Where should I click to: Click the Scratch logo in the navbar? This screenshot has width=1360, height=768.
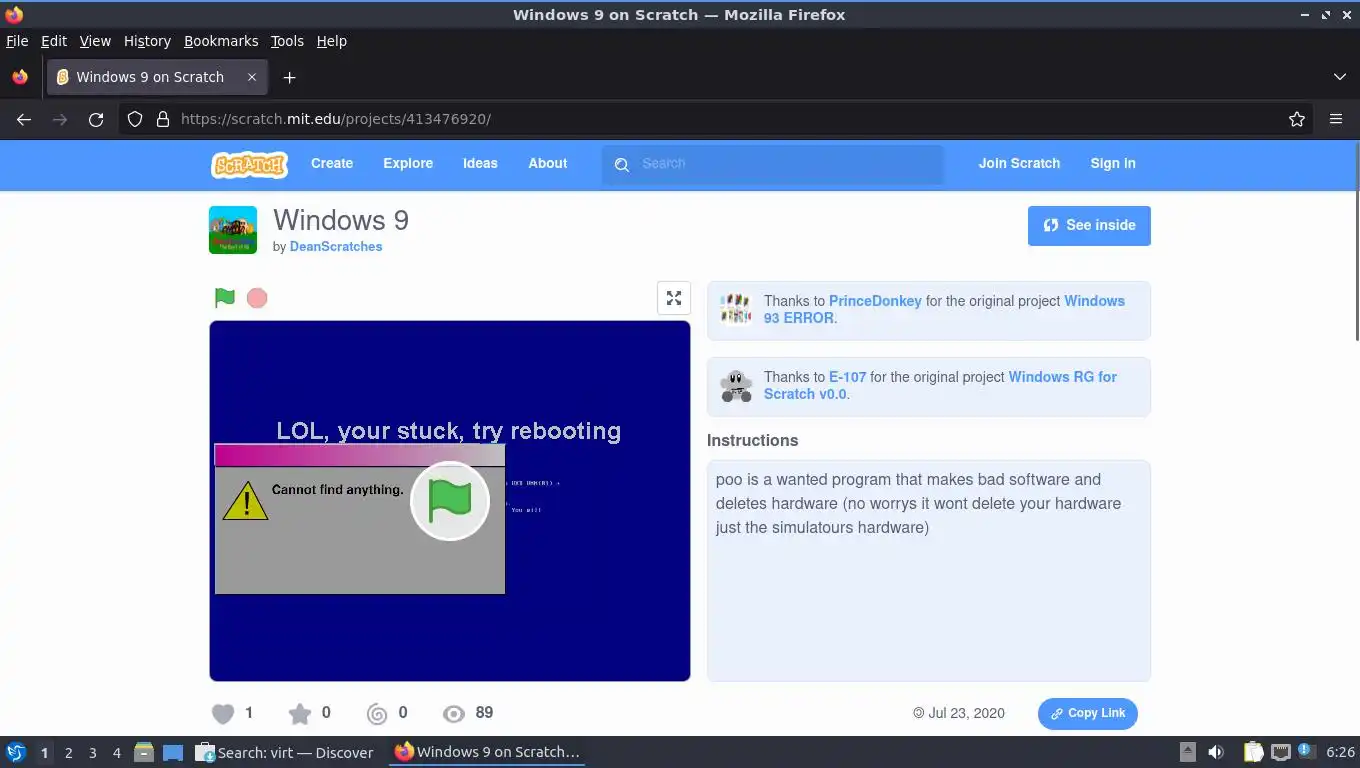(249, 164)
